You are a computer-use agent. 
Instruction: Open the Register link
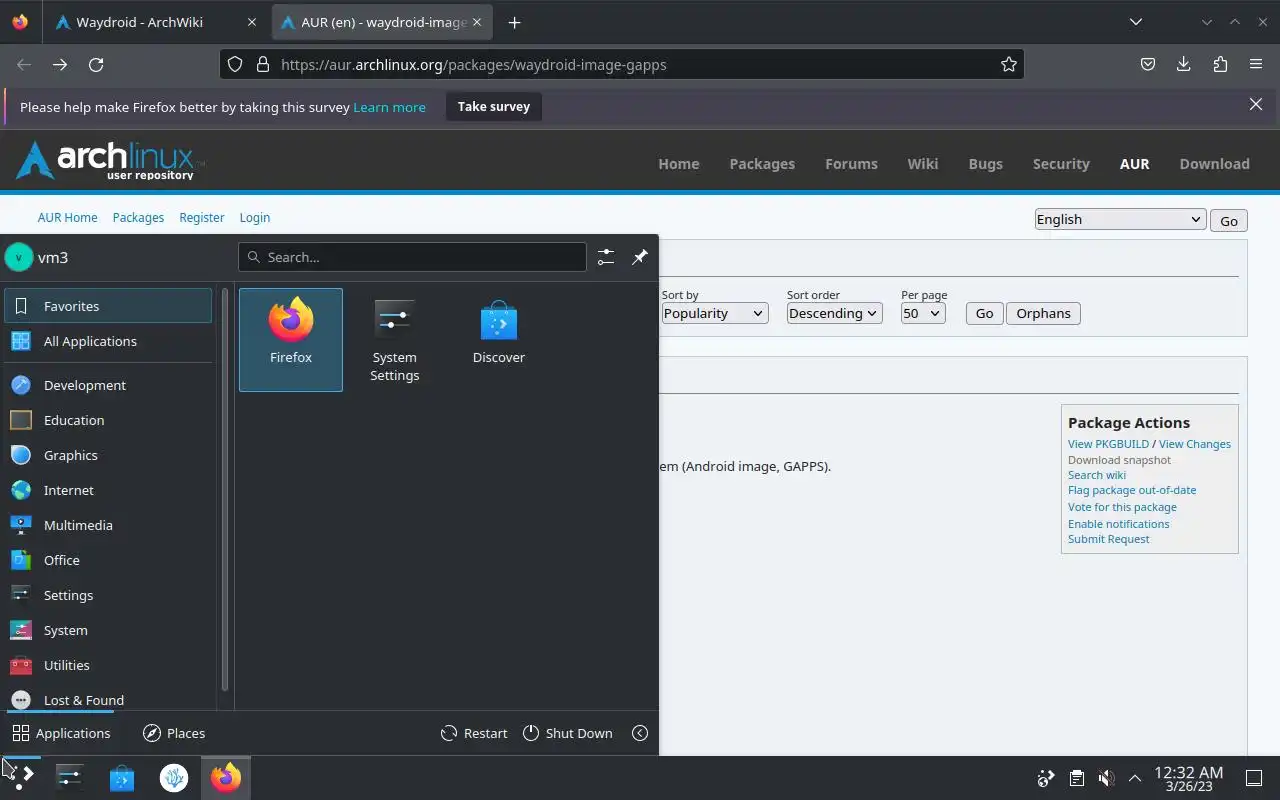[202, 217]
